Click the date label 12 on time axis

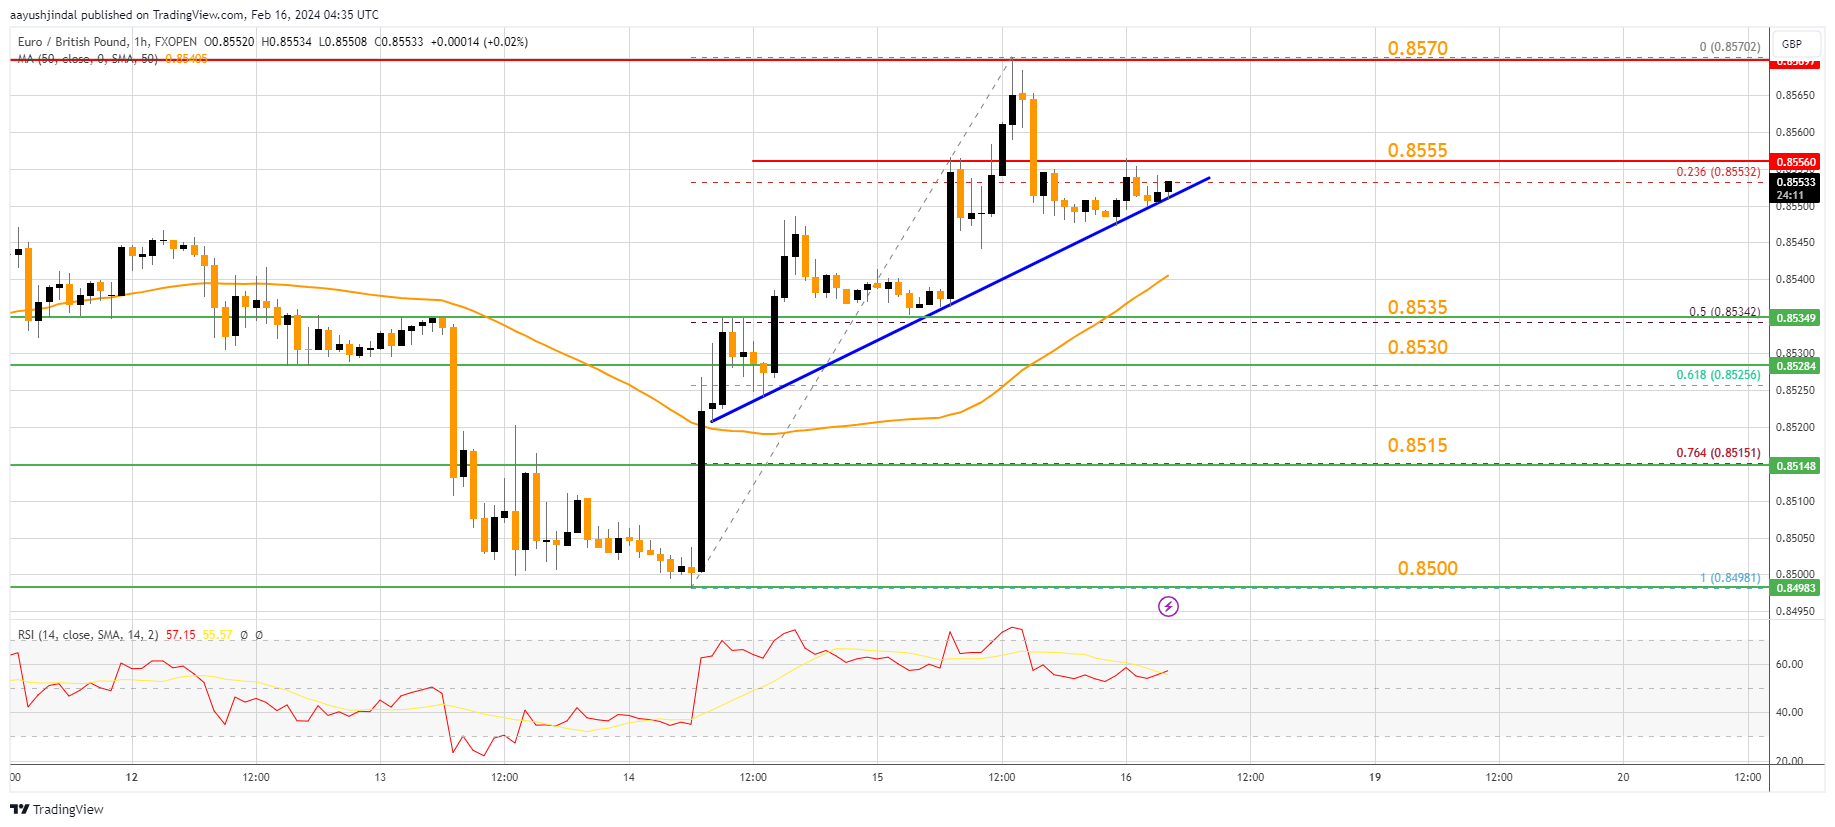132,777
